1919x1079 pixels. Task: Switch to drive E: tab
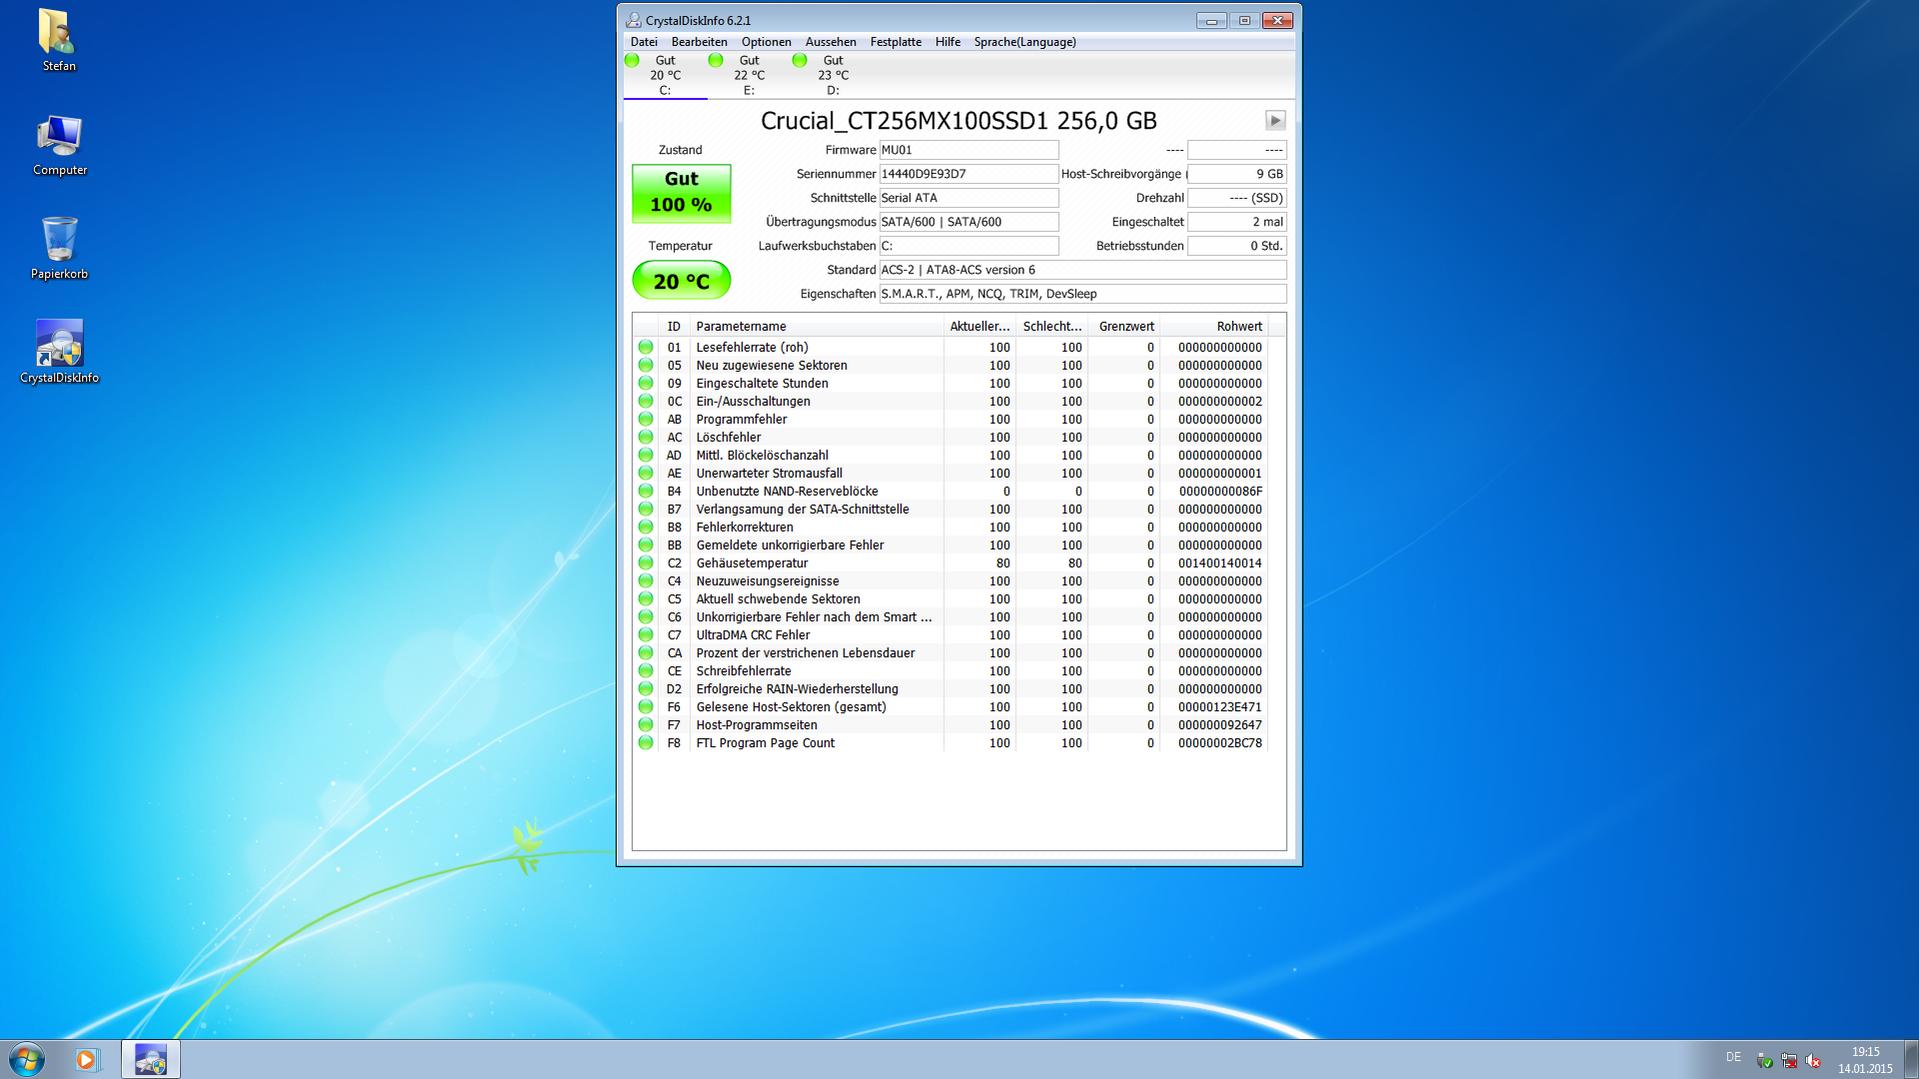coord(749,75)
